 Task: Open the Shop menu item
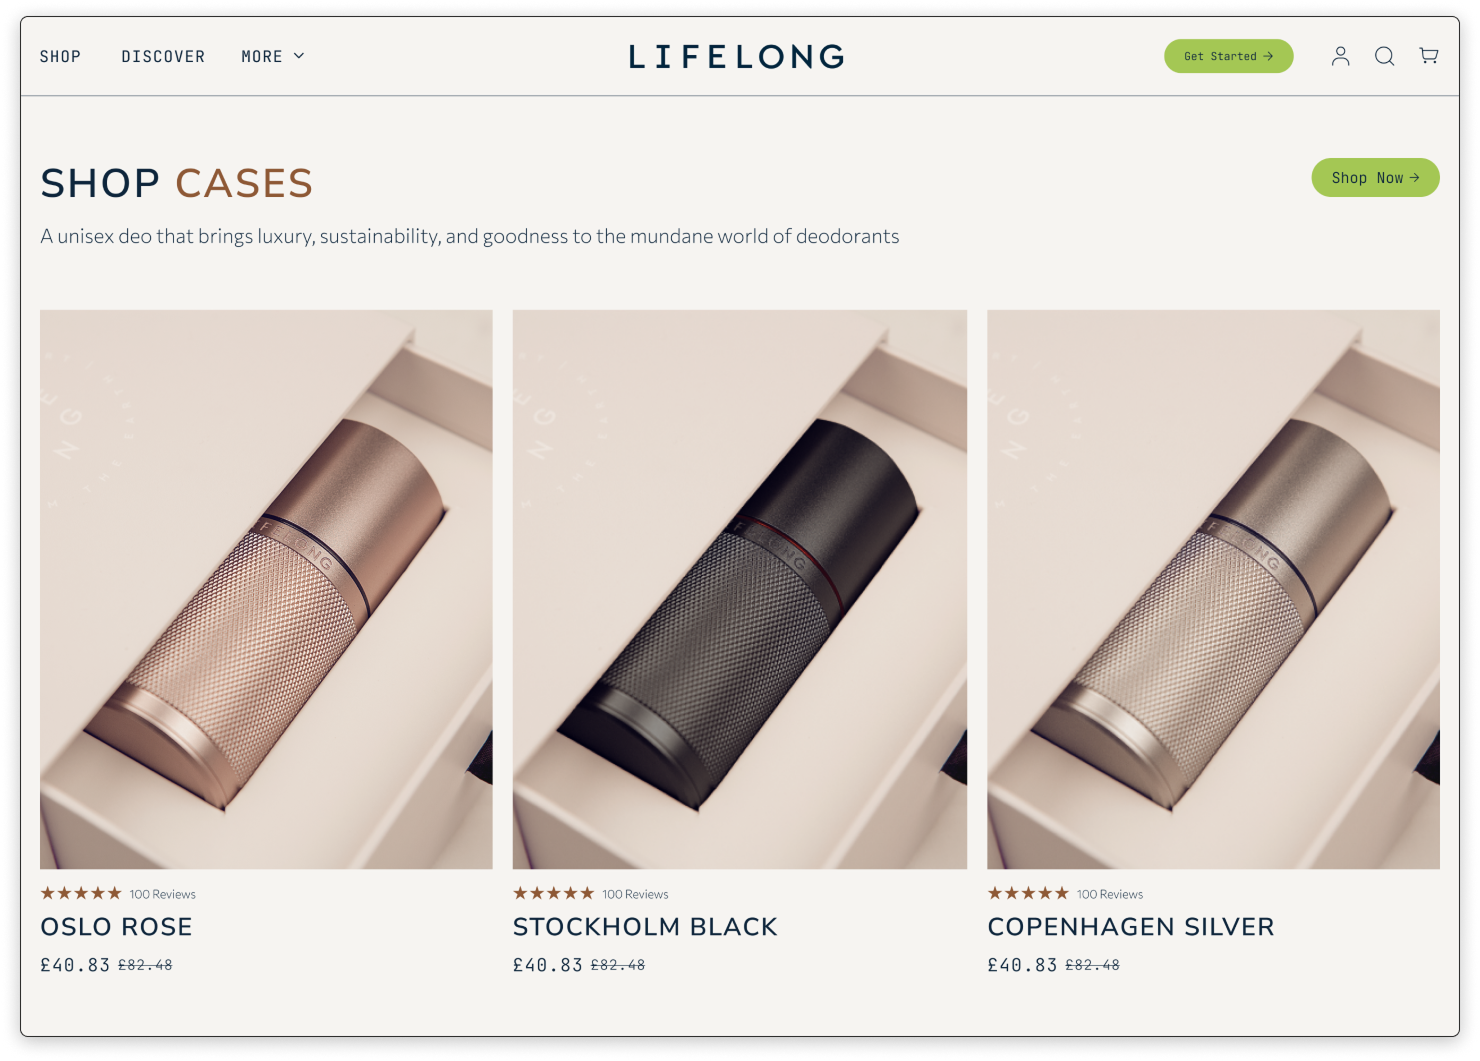[60, 57]
